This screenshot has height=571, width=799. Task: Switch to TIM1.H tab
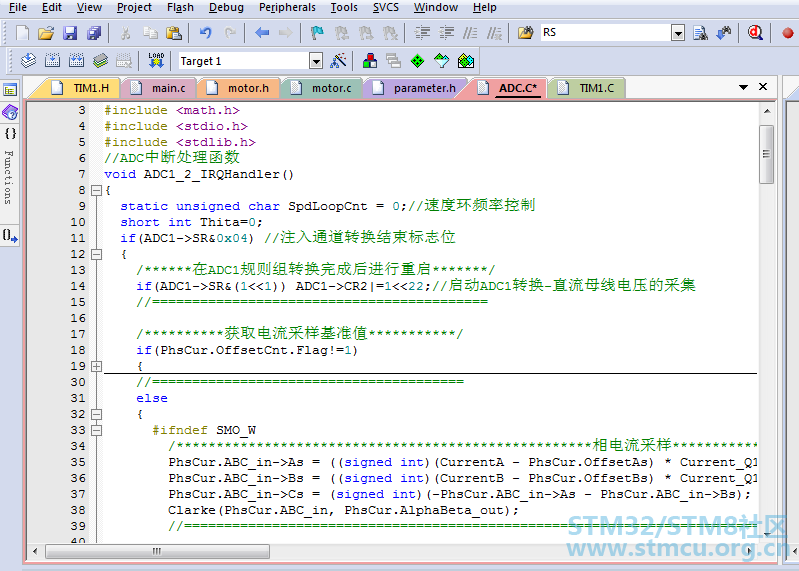click(x=81, y=88)
